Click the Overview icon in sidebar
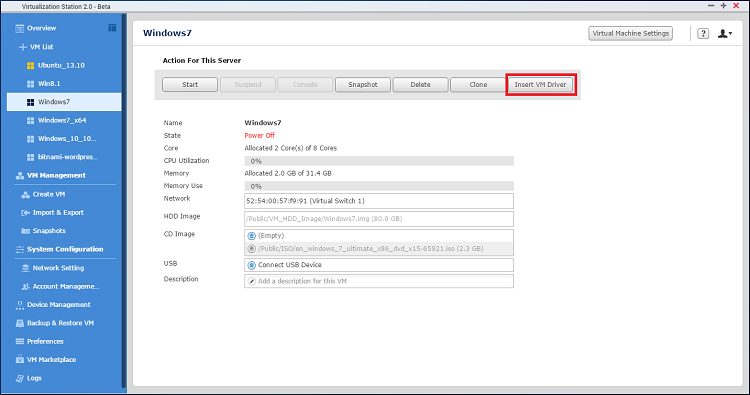The image size is (750, 395). (20, 28)
